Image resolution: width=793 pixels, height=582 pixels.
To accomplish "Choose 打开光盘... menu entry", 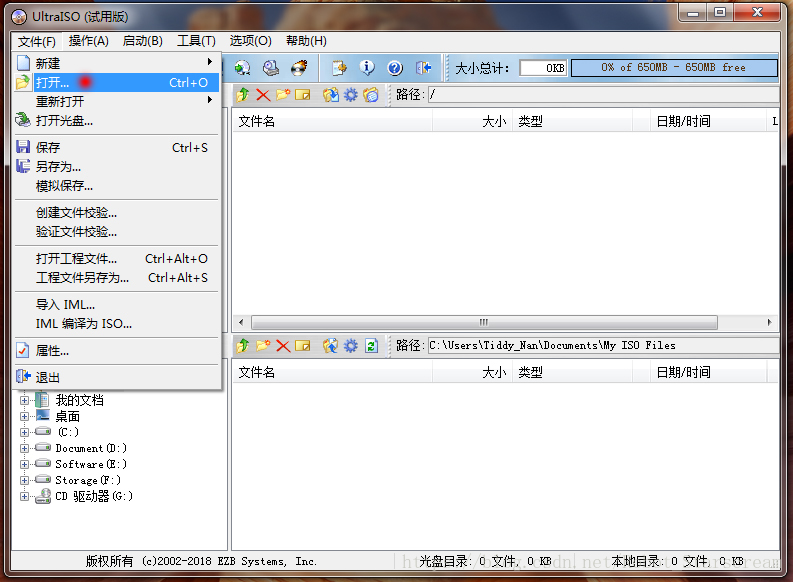I will point(117,120).
